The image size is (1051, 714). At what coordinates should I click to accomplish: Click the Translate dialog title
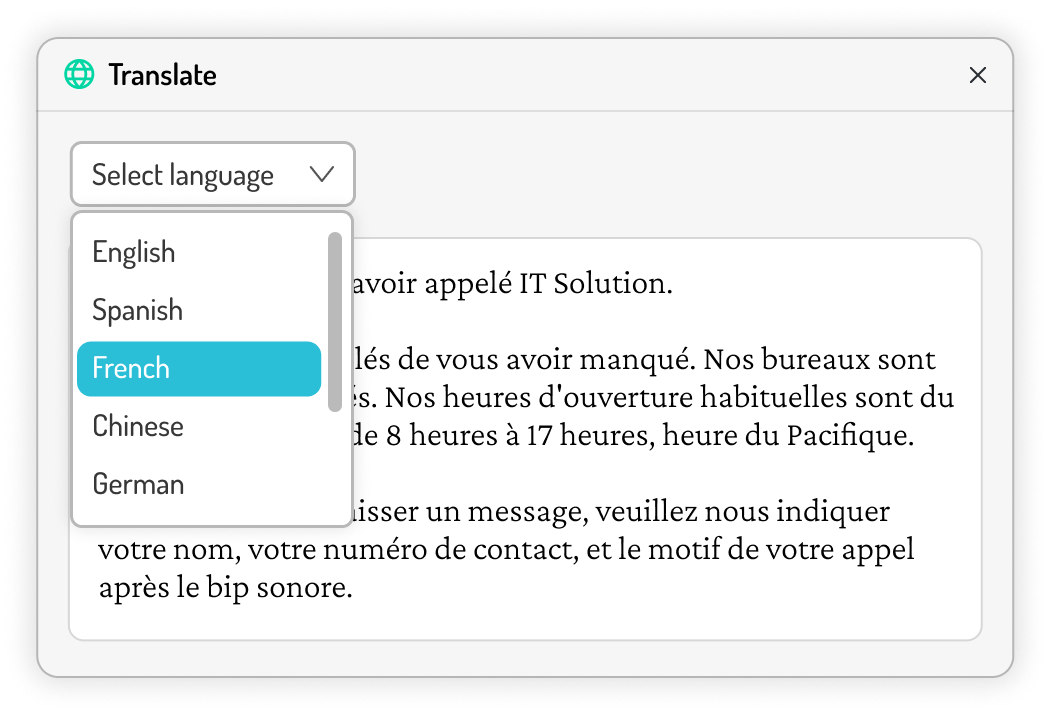coord(165,74)
